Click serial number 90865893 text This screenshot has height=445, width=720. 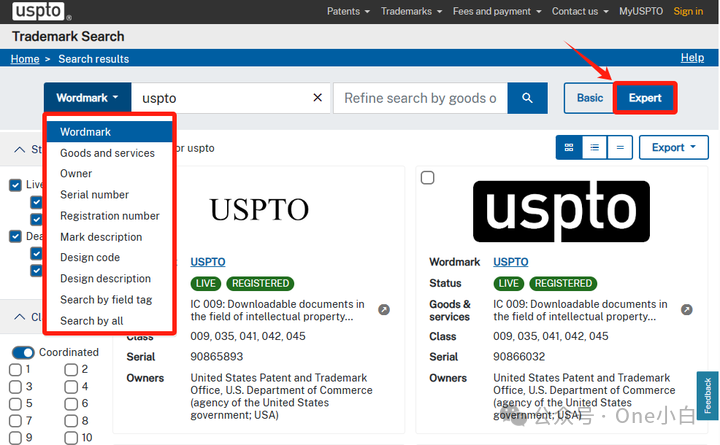click(216, 357)
